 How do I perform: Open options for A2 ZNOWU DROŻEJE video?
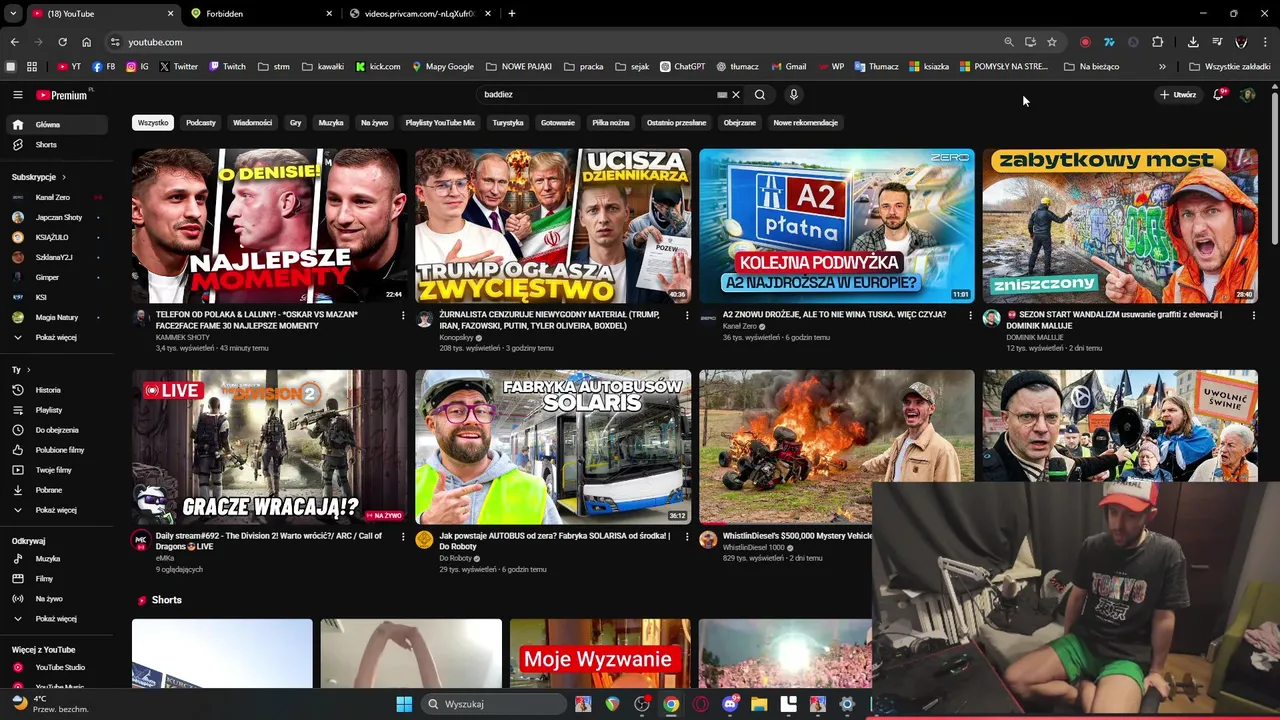[x=970, y=315]
